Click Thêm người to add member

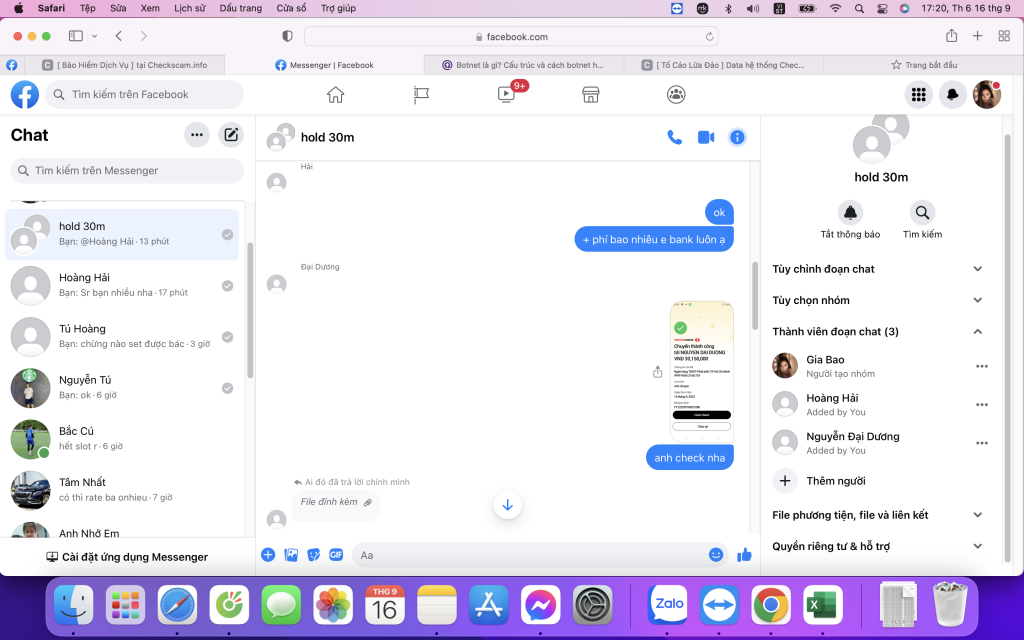click(835, 481)
